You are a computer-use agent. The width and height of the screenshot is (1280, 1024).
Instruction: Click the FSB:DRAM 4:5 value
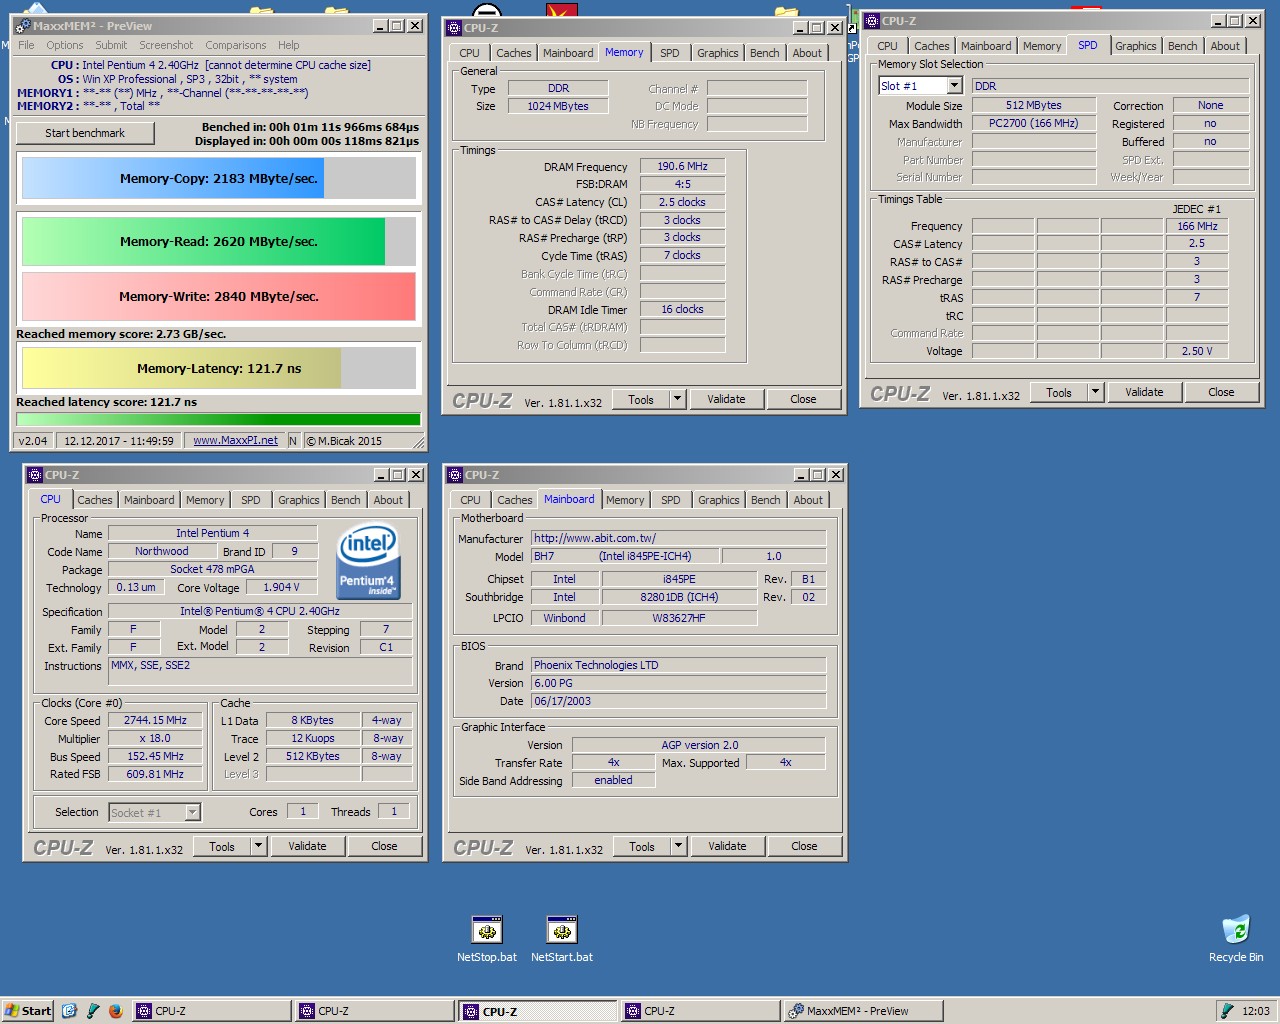682,184
